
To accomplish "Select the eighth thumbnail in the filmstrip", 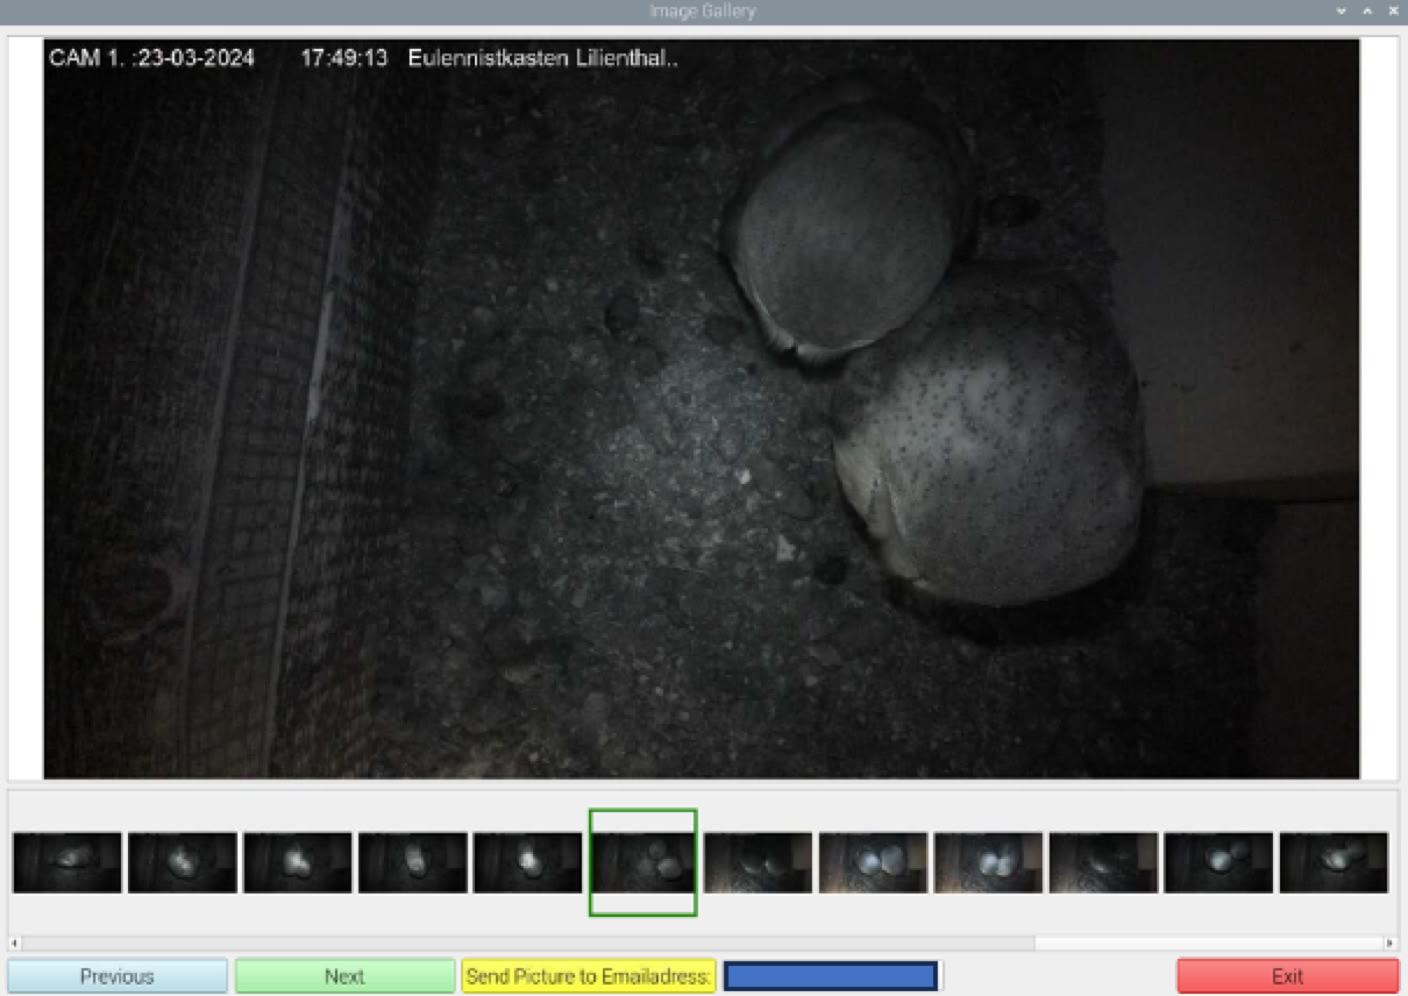I will point(873,862).
